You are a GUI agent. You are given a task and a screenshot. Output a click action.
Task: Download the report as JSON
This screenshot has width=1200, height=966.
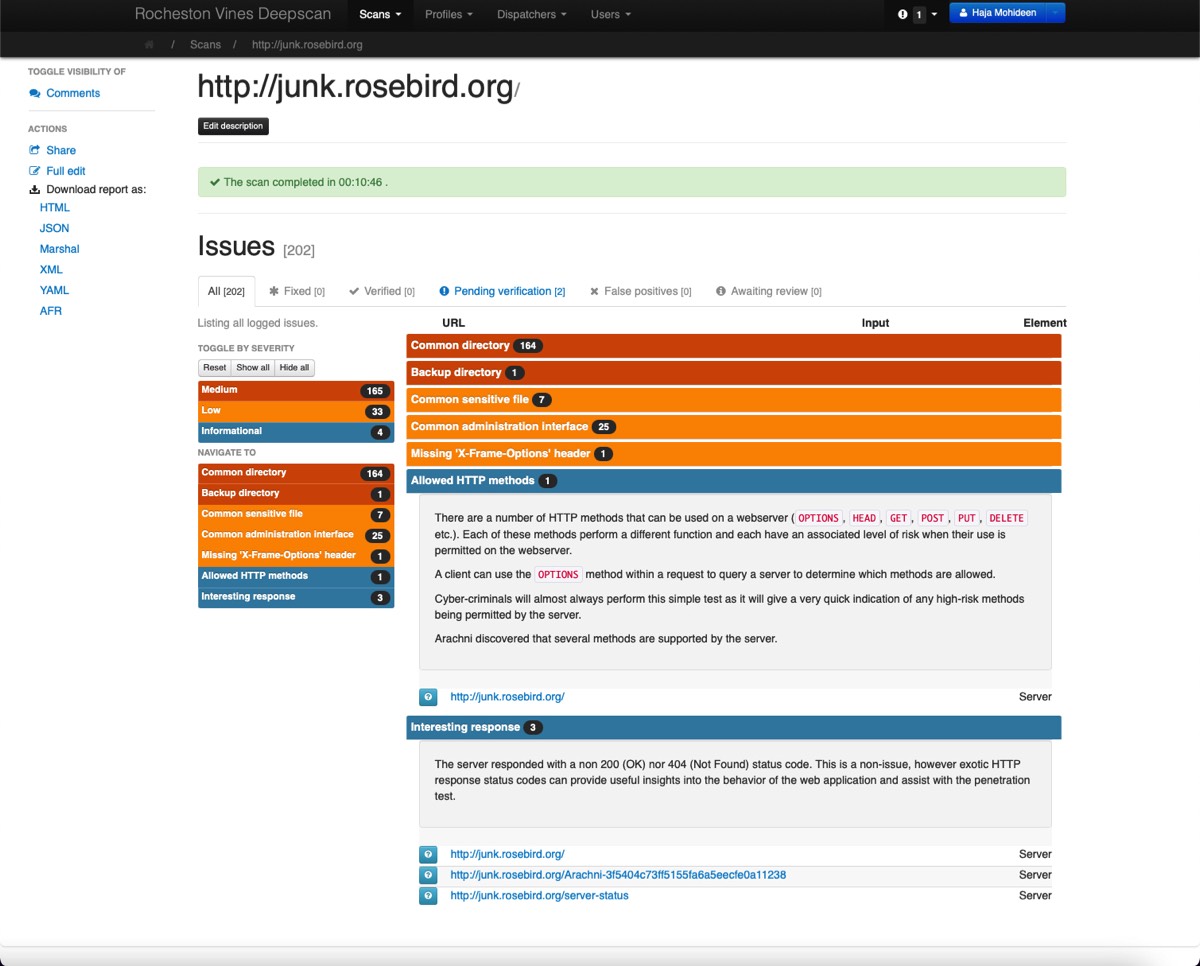coord(54,228)
